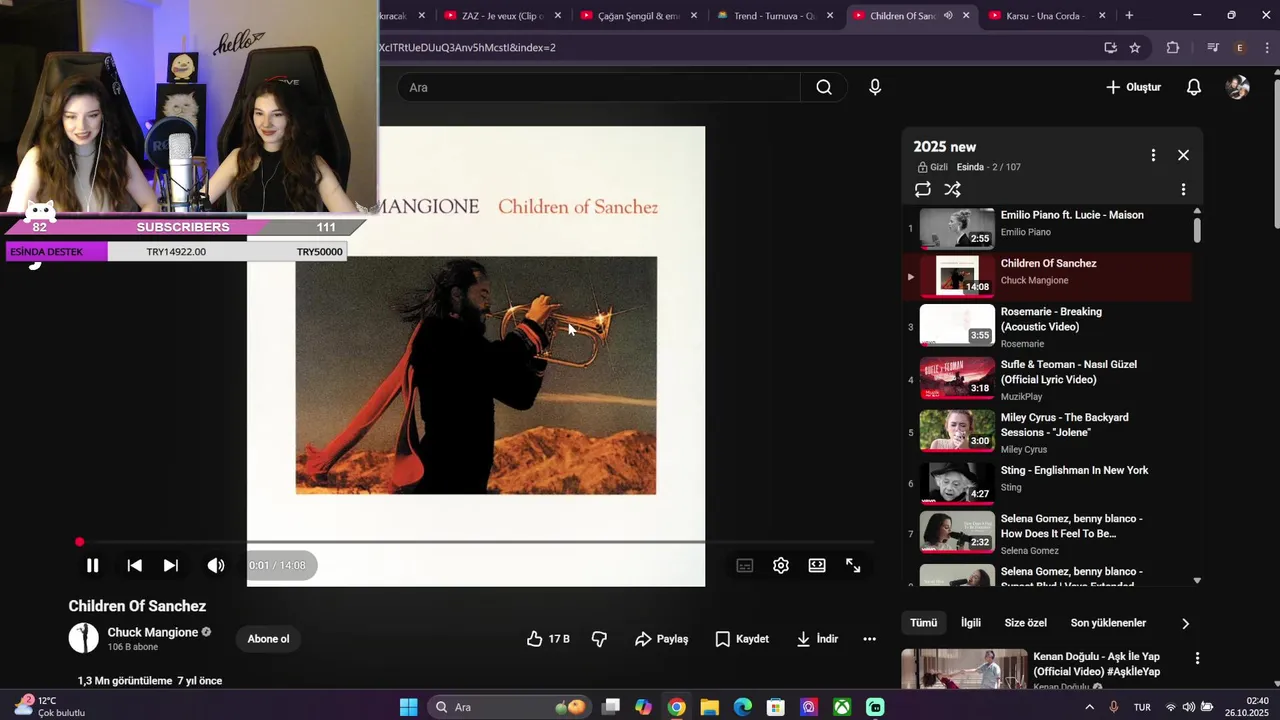Bookmark this page with star icon

coord(1135,47)
